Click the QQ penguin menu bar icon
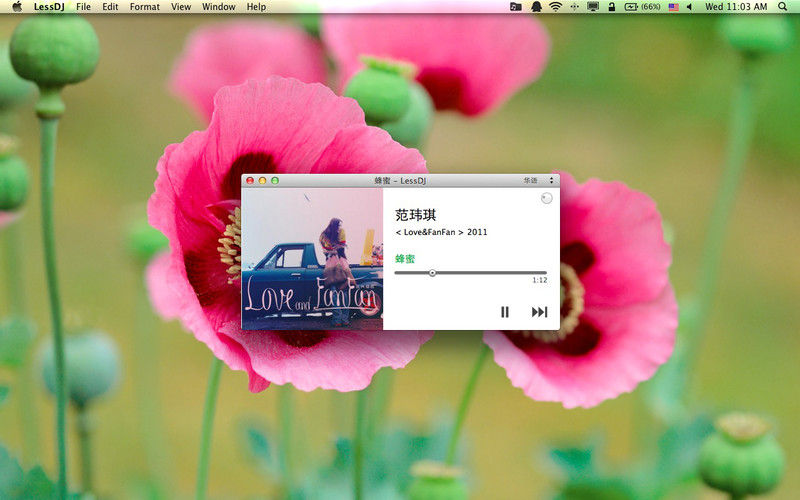 pos(536,7)
